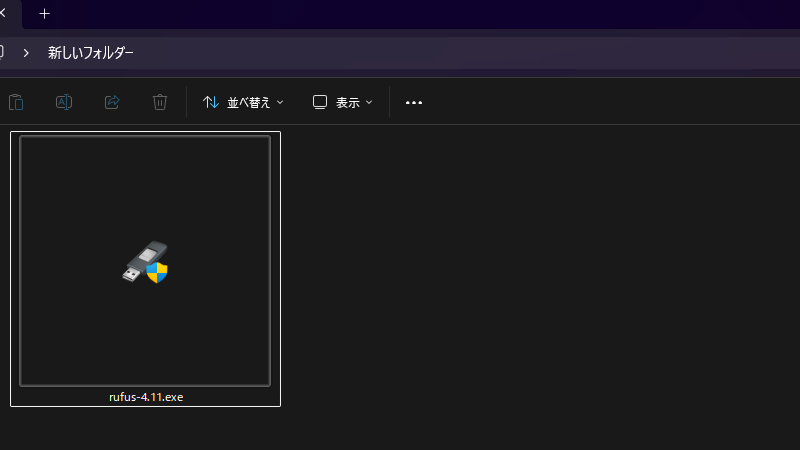Add a new tab with plus icon
Viewport: 800px width, 450px height.
pyautogui.click(x=44, y=14)
